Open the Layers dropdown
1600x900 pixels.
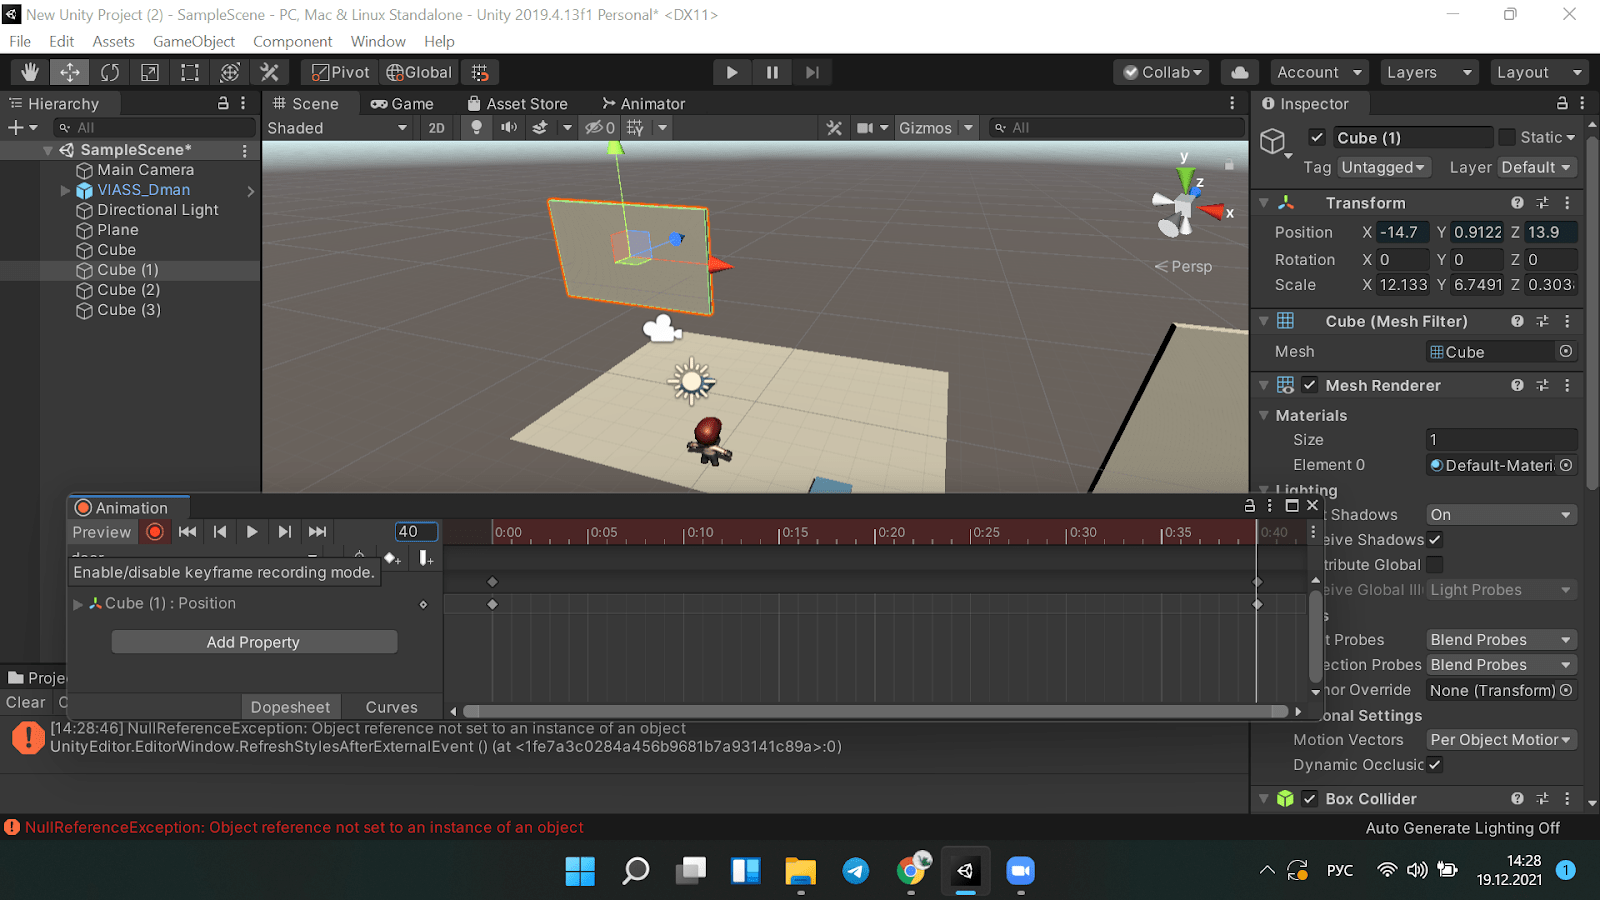pyautogui.click(x=1429, y=72)
